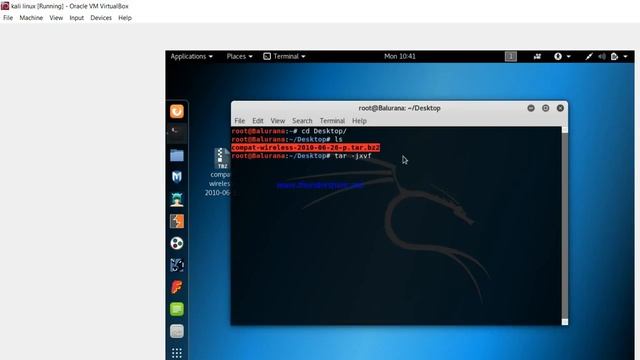
Task: Launch Faraday IDE from the dock
Action: pos(177,287)
